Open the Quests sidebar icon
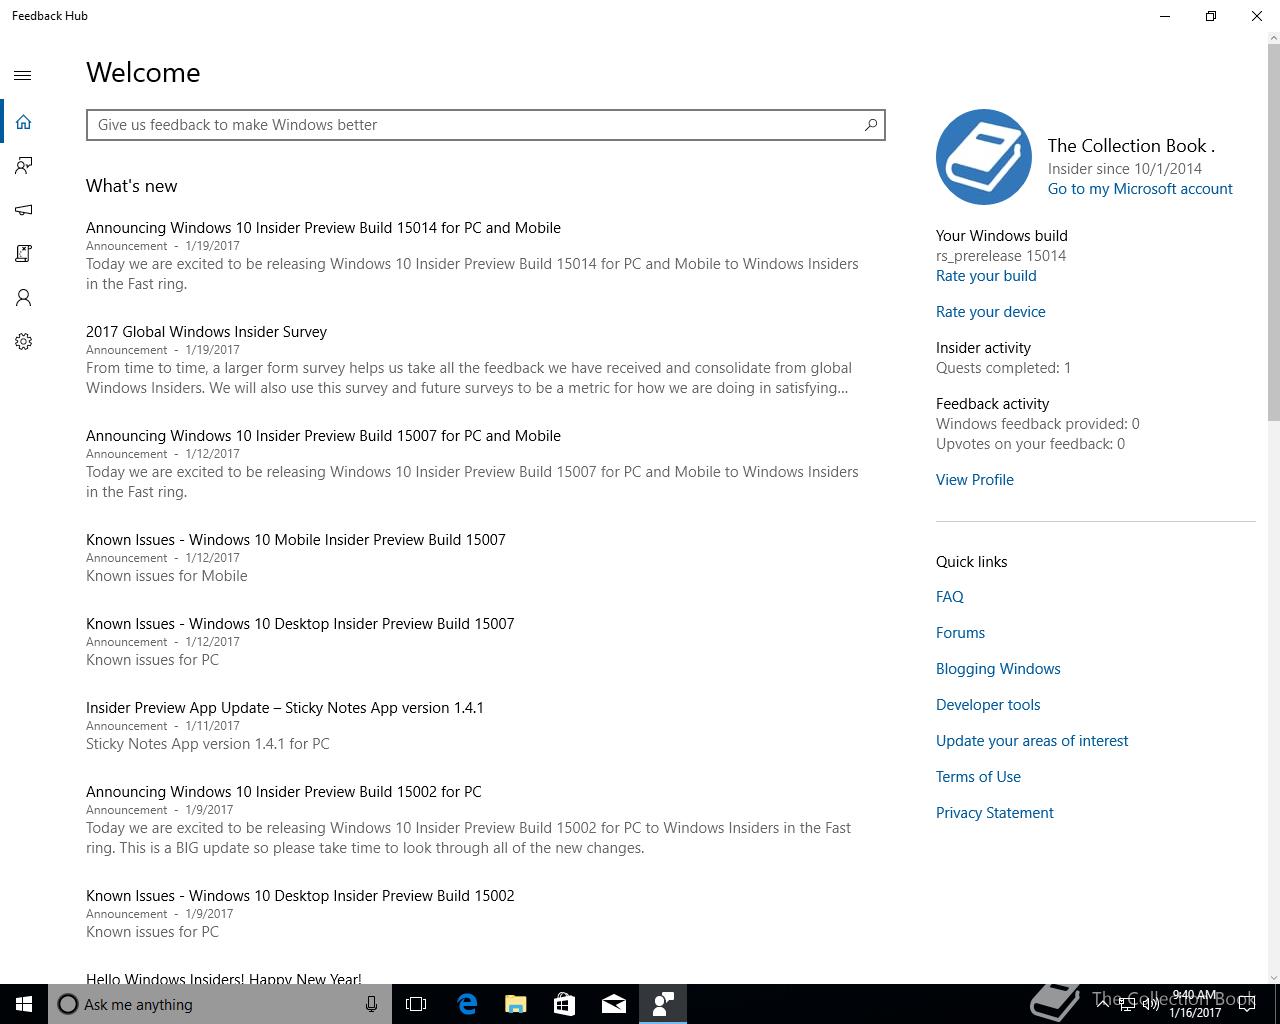This screenshot has height=1024, width=1280. [x=23, y=254]
